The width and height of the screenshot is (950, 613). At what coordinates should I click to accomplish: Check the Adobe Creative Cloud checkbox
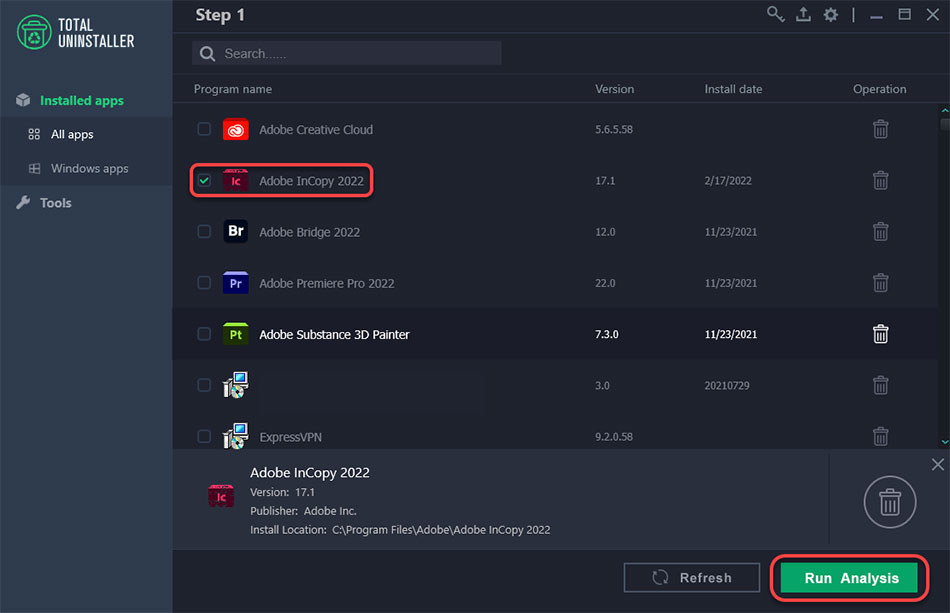tap(204, 129)
